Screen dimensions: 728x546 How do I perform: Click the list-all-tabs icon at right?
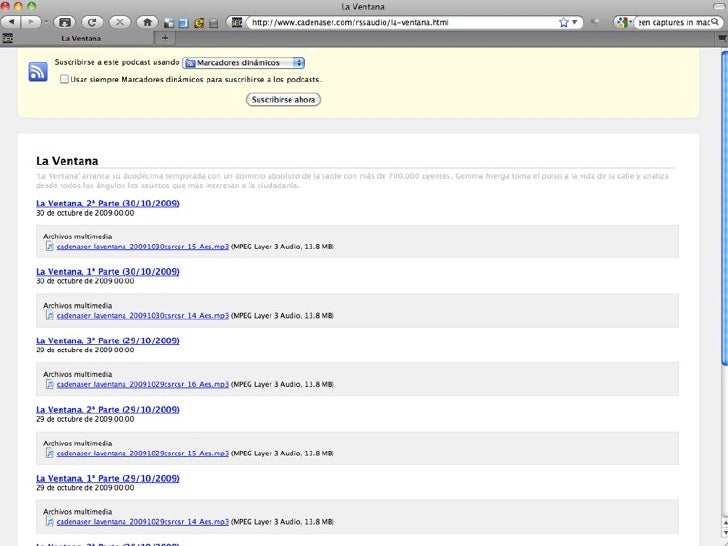coord(722,39)
